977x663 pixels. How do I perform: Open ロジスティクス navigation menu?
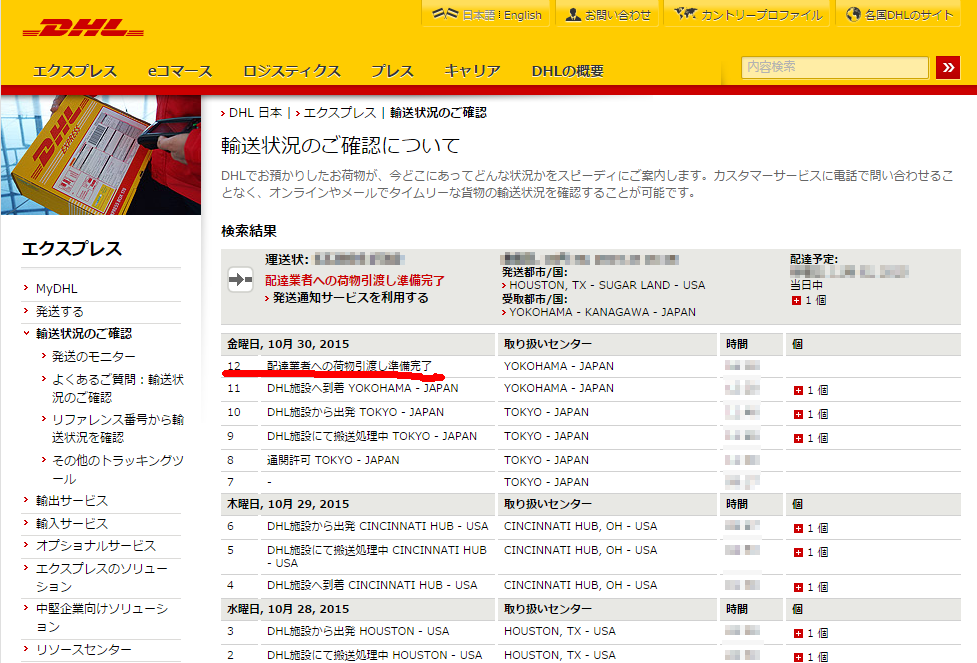pyautogui.click(x=292, y=71)
